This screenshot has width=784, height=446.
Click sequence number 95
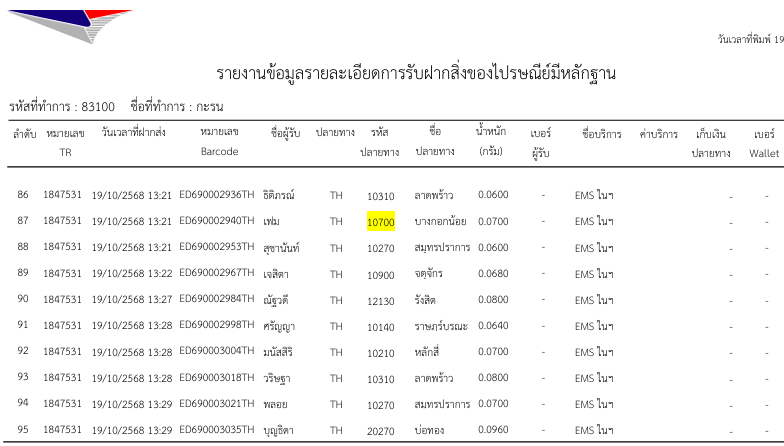point(23,430)
